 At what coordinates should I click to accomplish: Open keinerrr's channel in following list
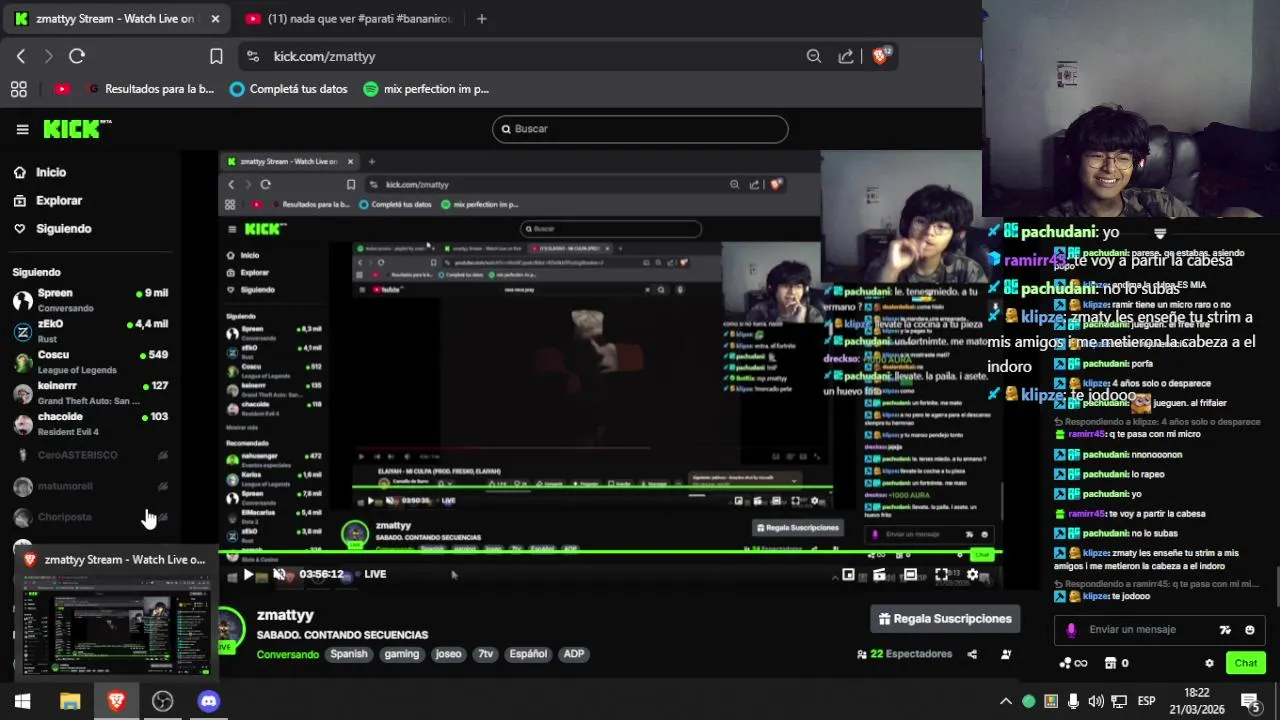pyautogui.click(x=90, y=393)
